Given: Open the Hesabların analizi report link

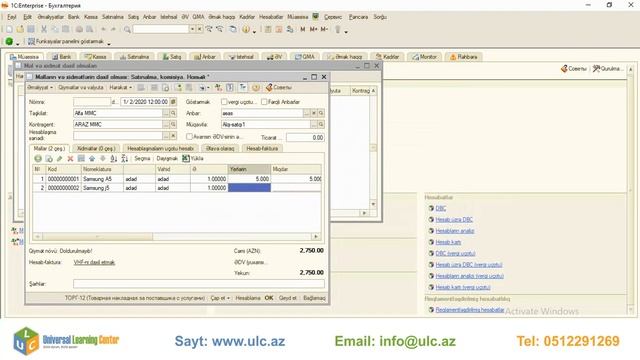Looking at the screenshot, I should click(455, 231).
